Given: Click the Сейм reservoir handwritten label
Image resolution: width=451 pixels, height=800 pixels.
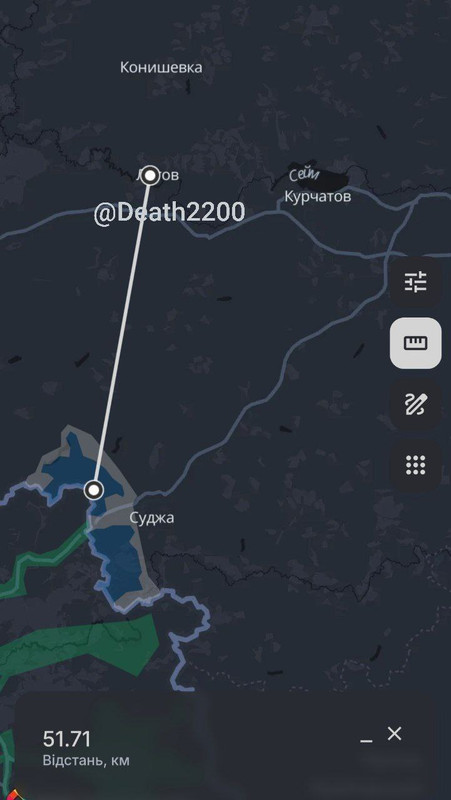Looking at the screenshot, I should 304,176.
